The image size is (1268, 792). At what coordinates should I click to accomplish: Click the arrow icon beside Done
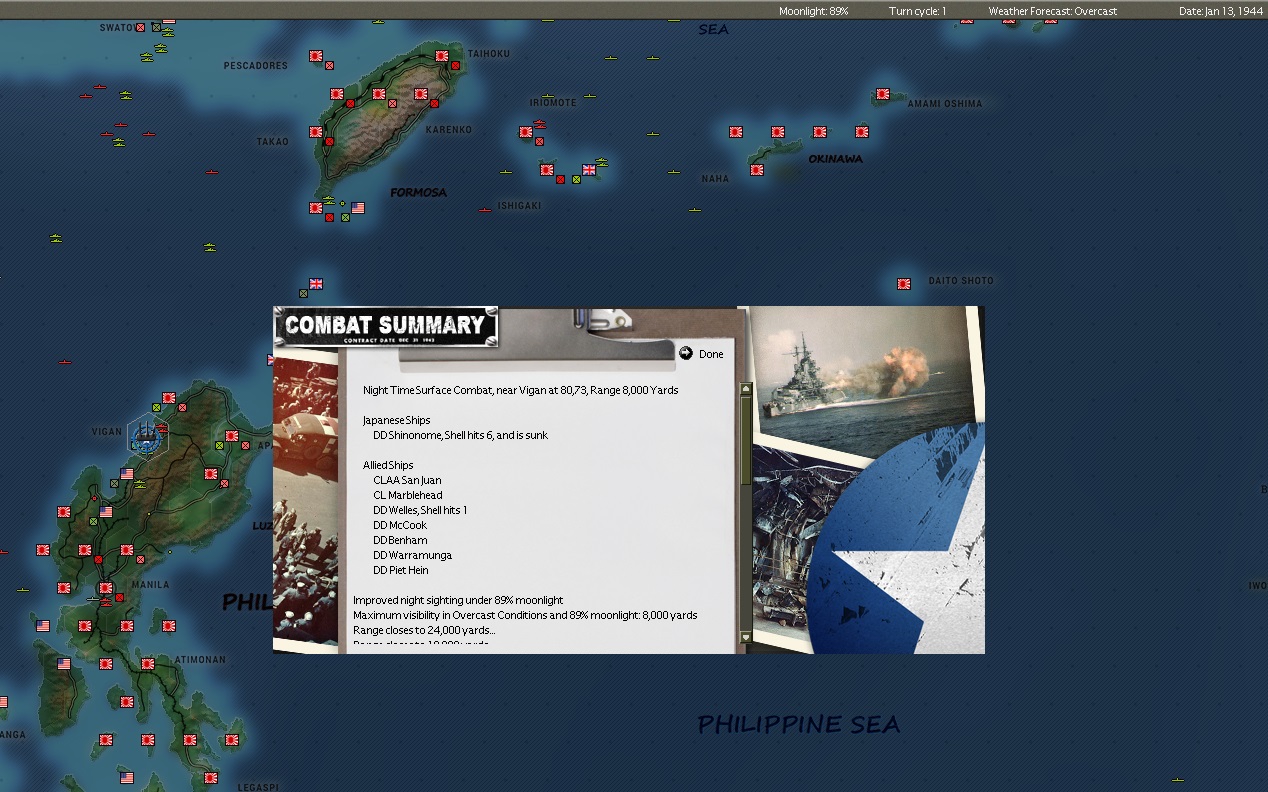[686, 353]
